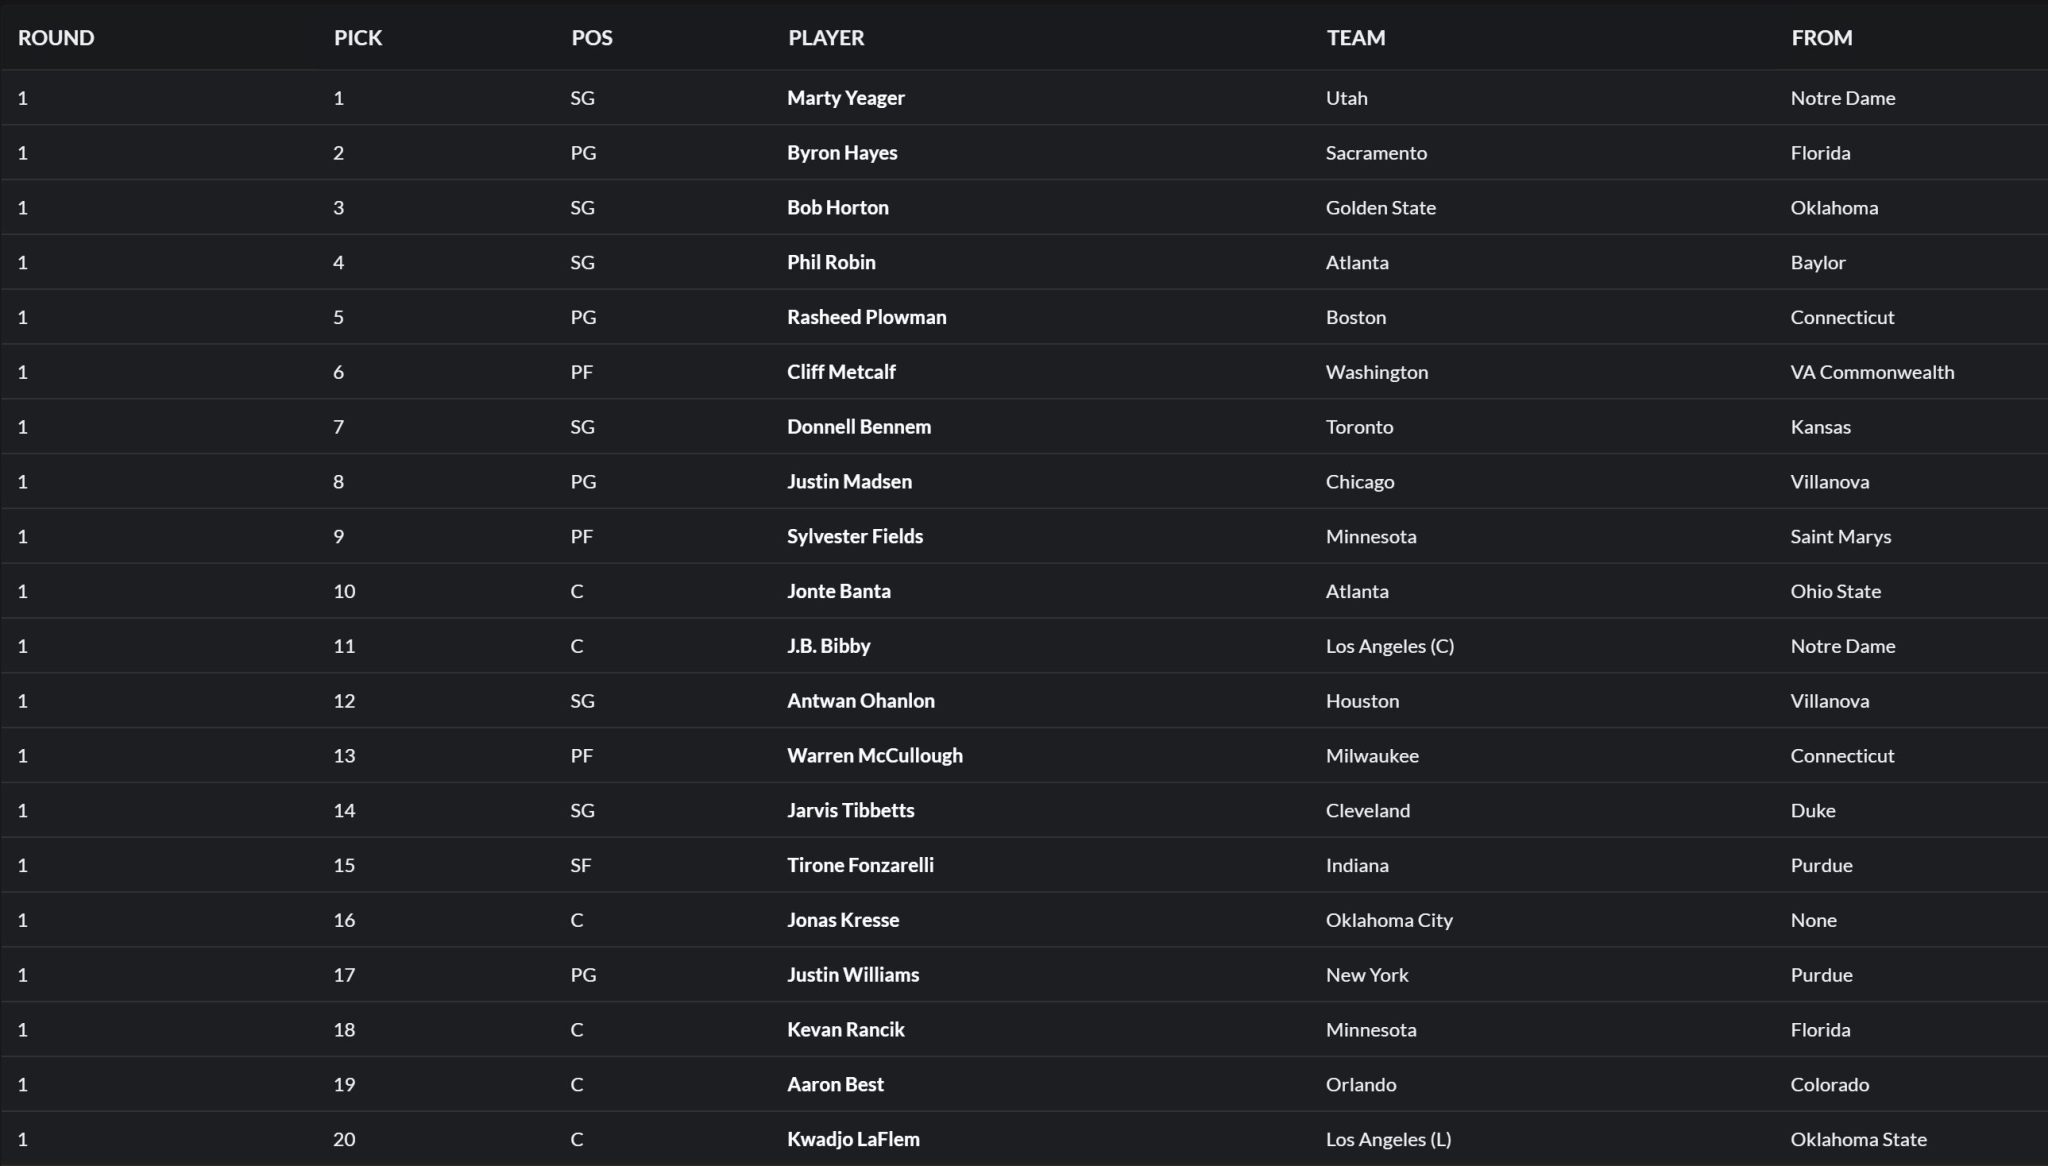Screen dimensions: 2048x1166
Task: Open Rasheed Plowman's player page
Action: pos(867,317)
